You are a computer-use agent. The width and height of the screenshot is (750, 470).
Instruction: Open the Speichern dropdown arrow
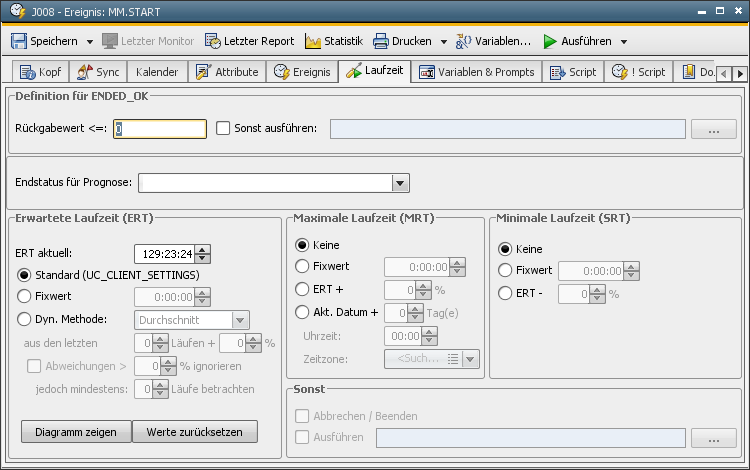click(89, 42)
